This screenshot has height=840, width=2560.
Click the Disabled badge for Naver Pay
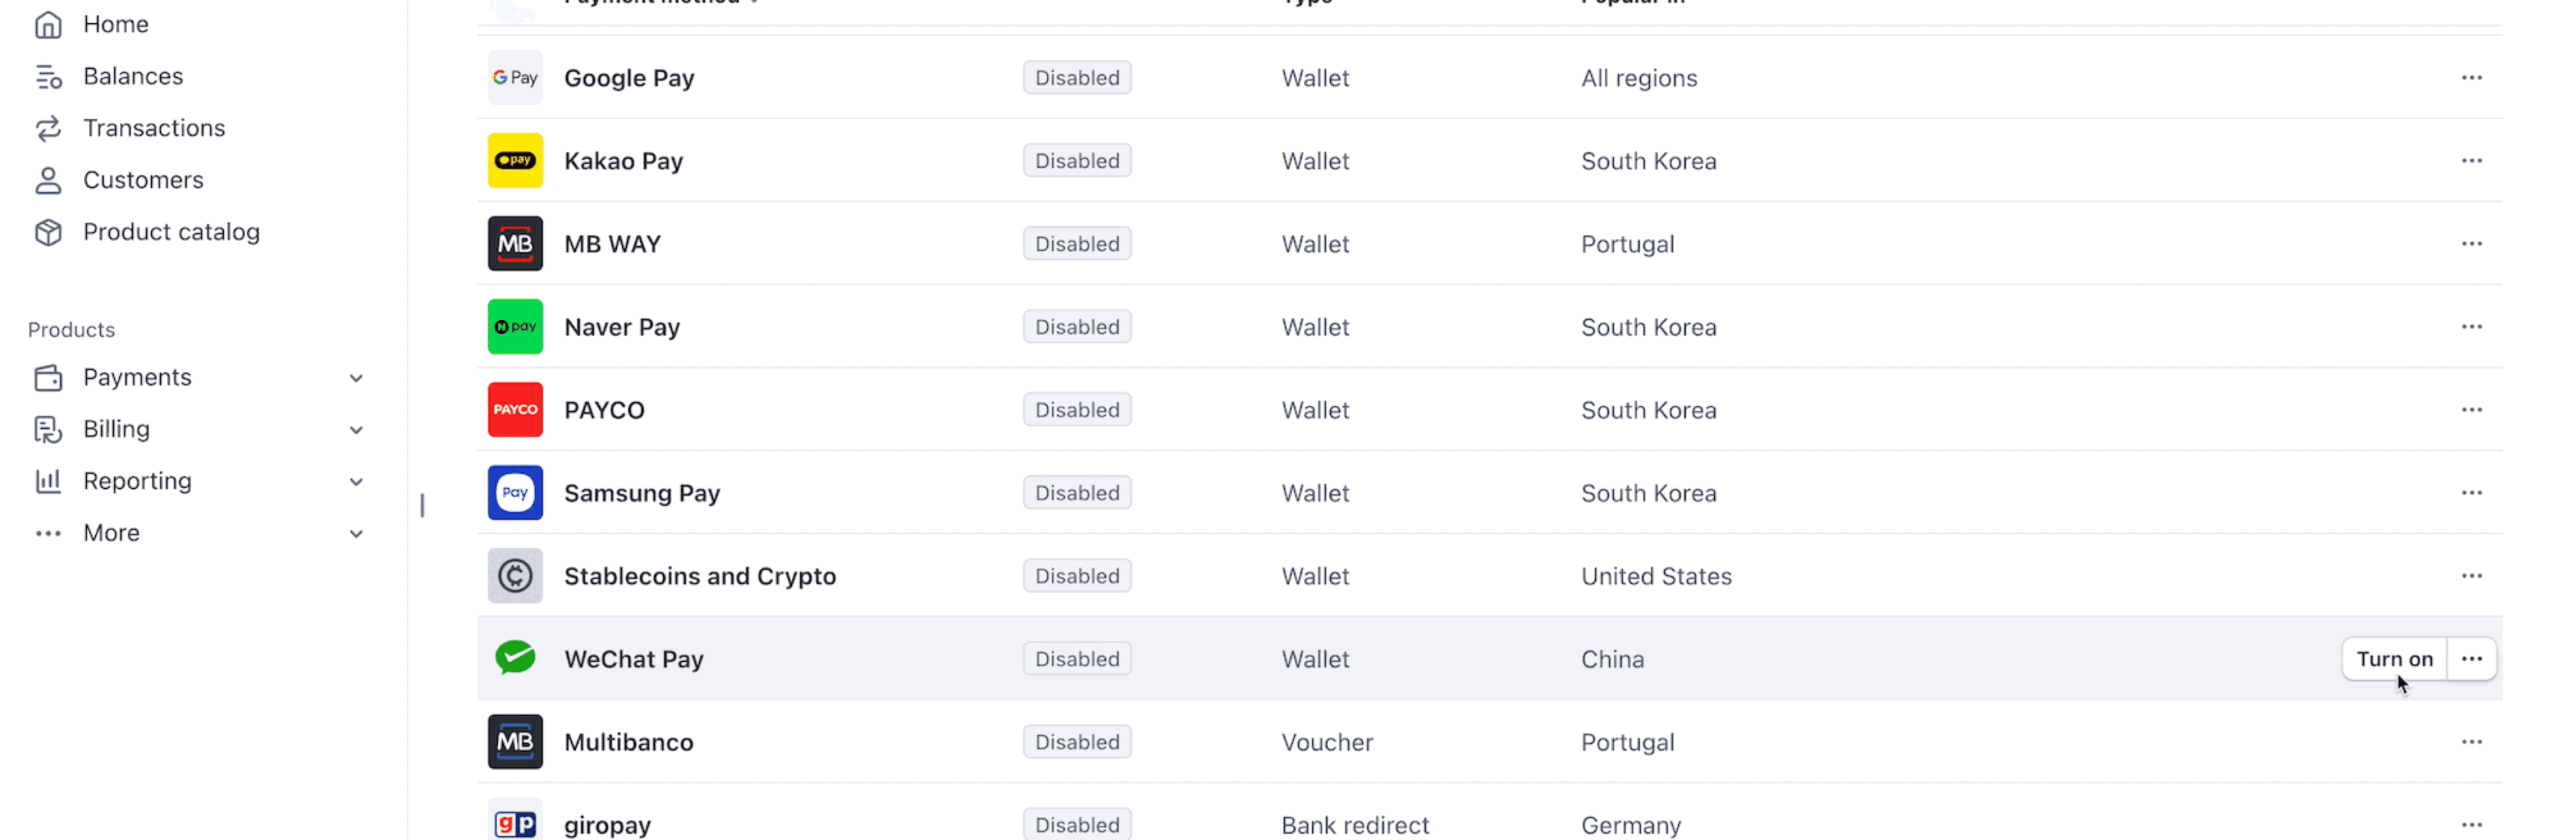[1076, 326]
